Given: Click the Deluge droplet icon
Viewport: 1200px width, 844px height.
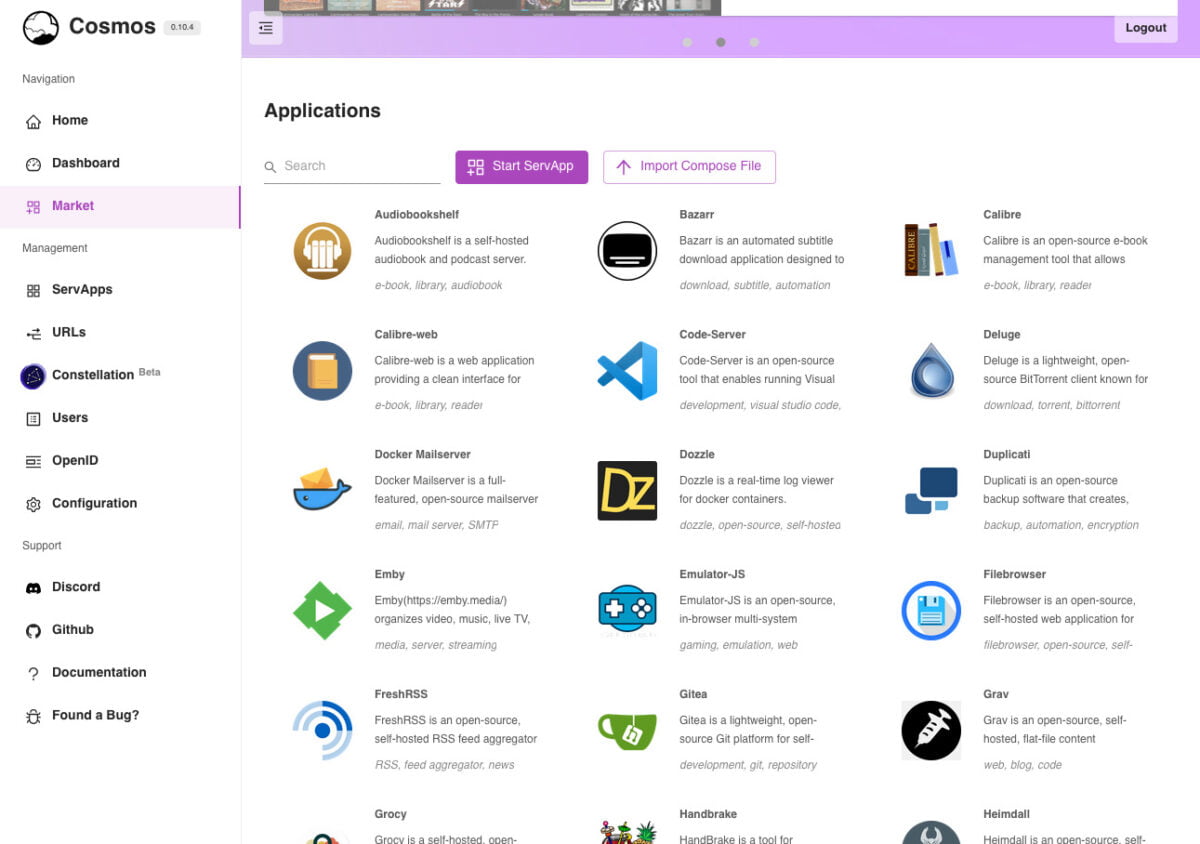Looking at the screenshot, I should pyautogui.click(x=930, y=371).
